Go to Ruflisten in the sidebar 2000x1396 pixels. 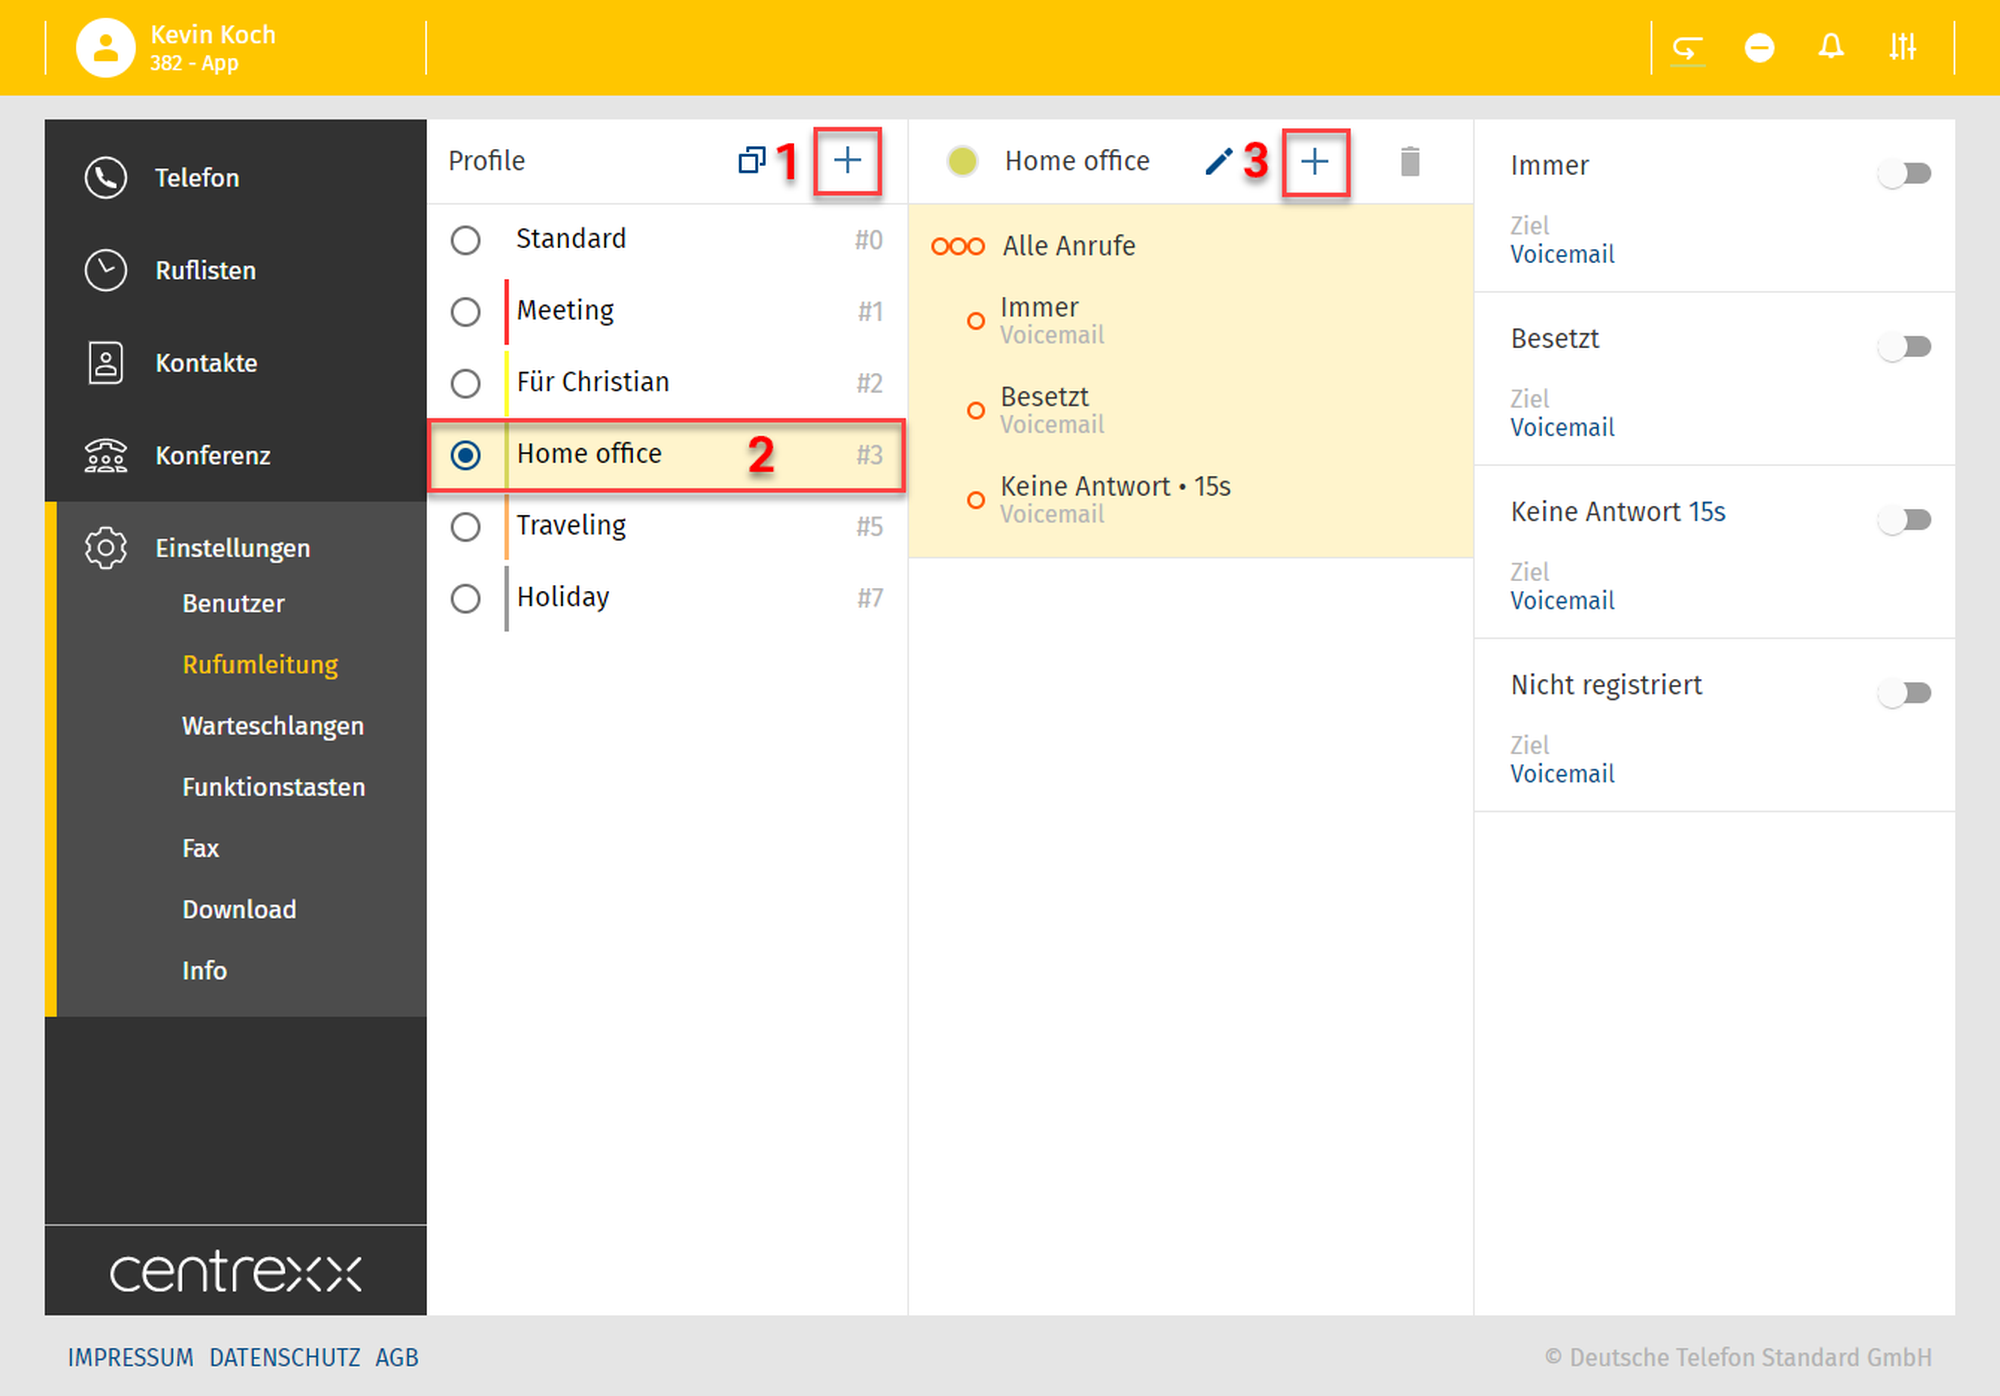(205, 271)
